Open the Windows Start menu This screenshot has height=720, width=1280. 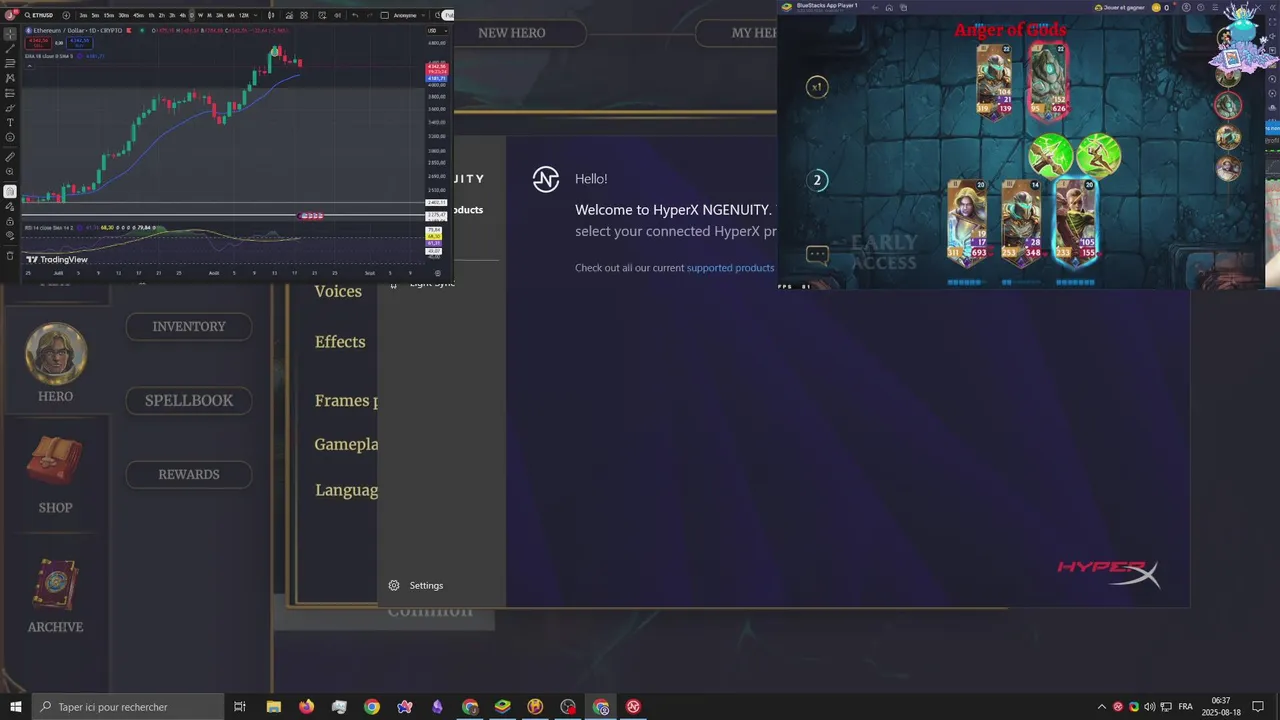15,707
